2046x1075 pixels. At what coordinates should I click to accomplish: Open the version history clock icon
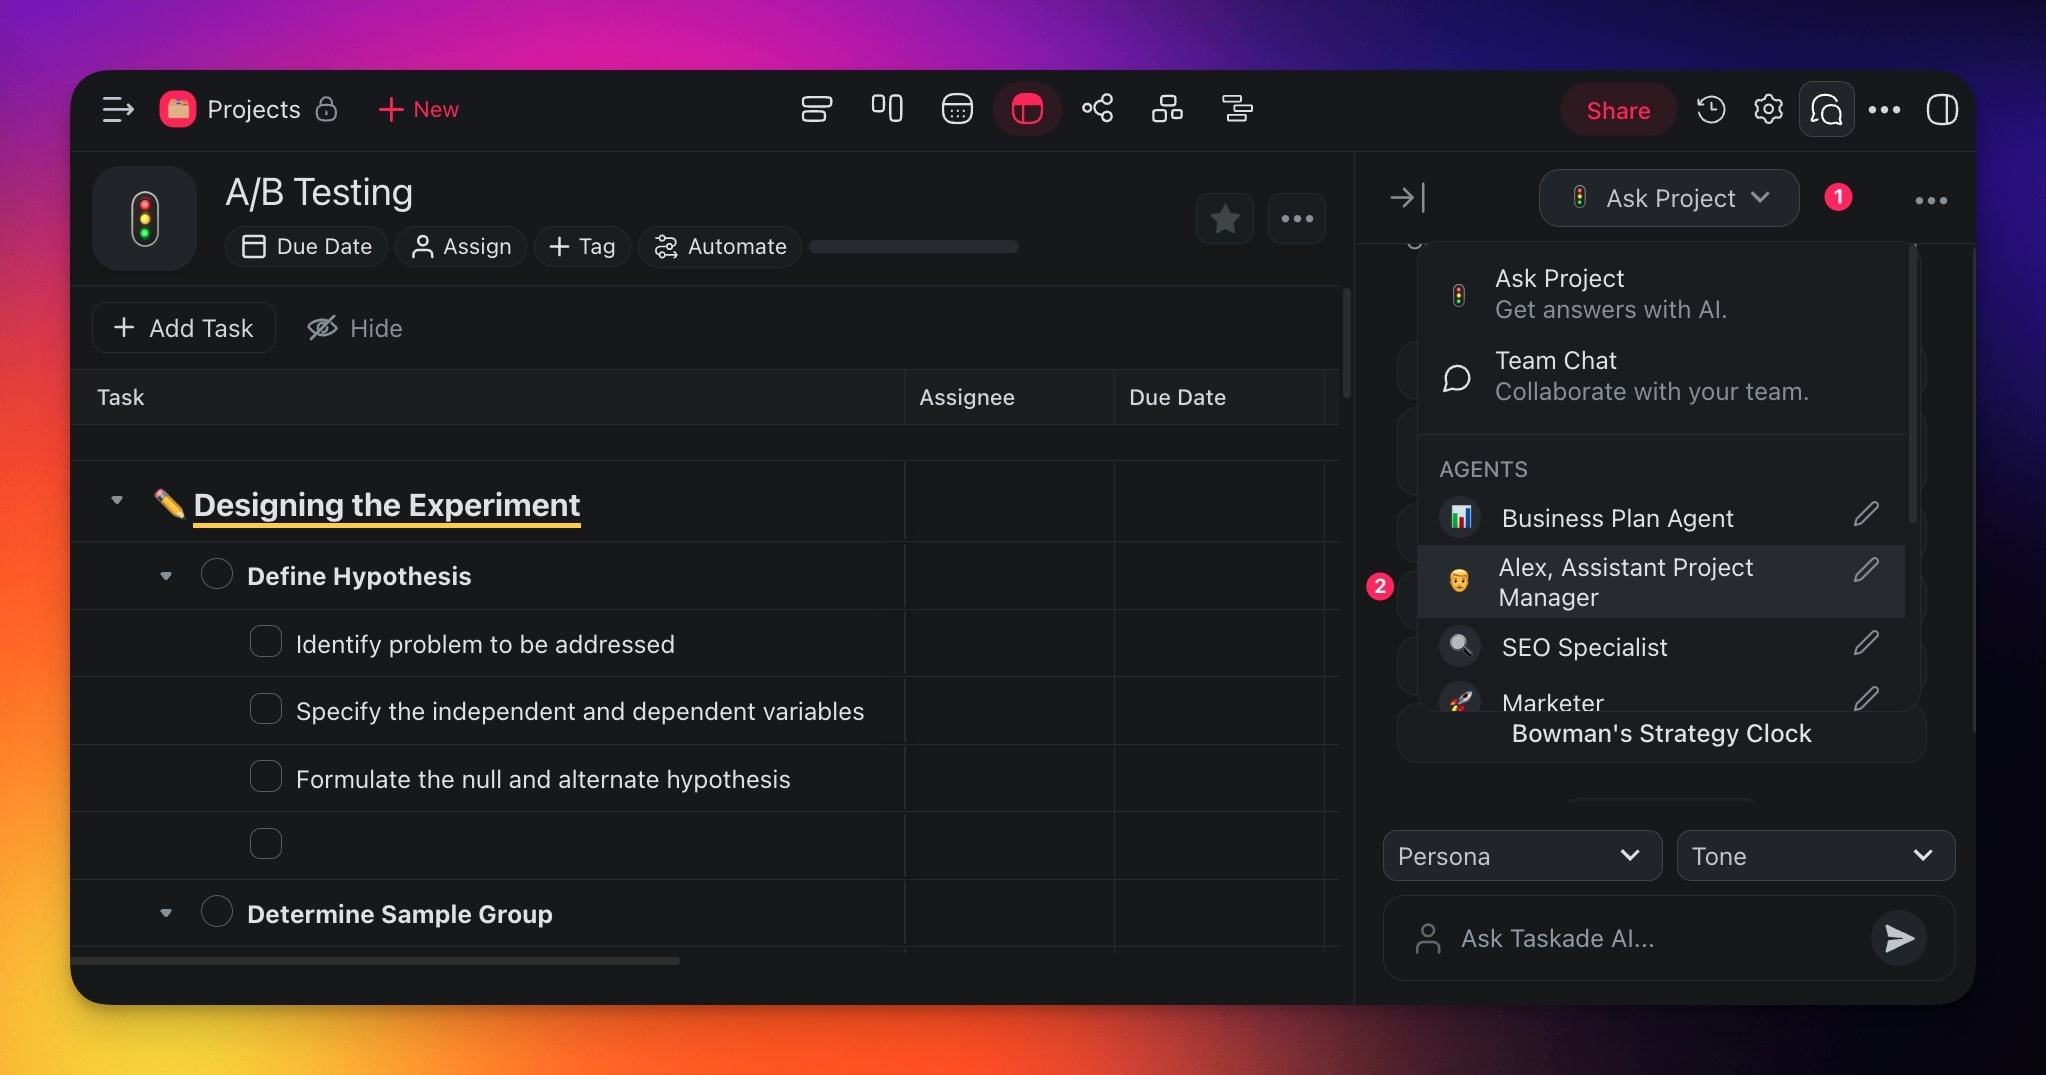tap(1711, 109)
